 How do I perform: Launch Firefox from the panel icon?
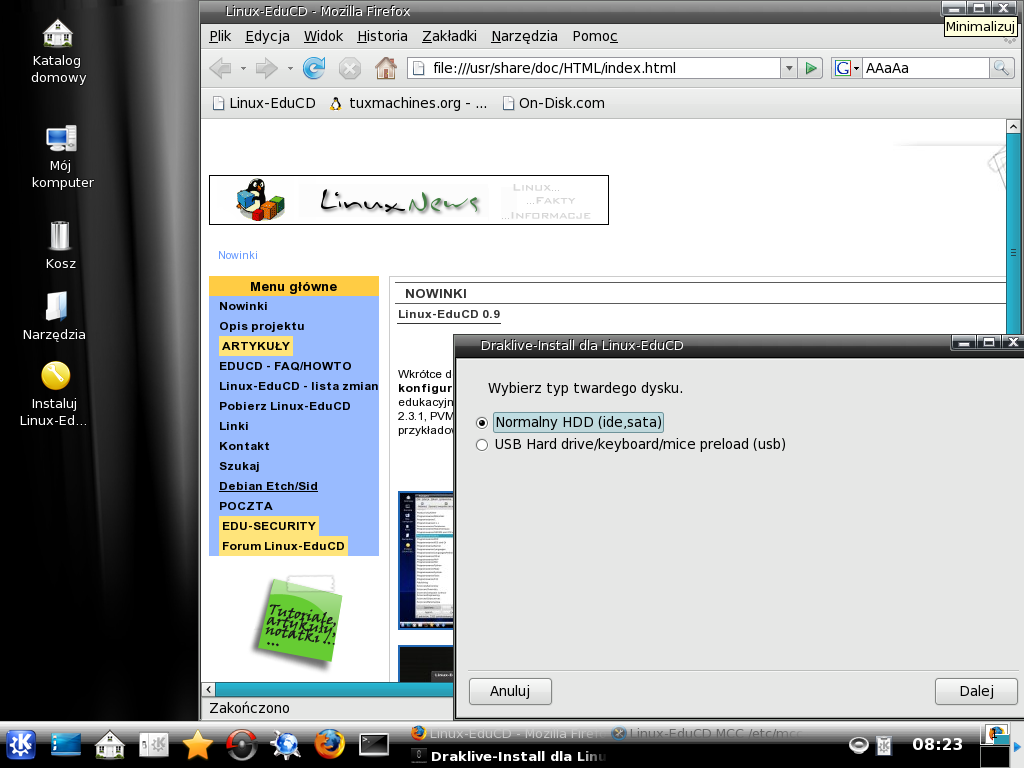point(330,744)
